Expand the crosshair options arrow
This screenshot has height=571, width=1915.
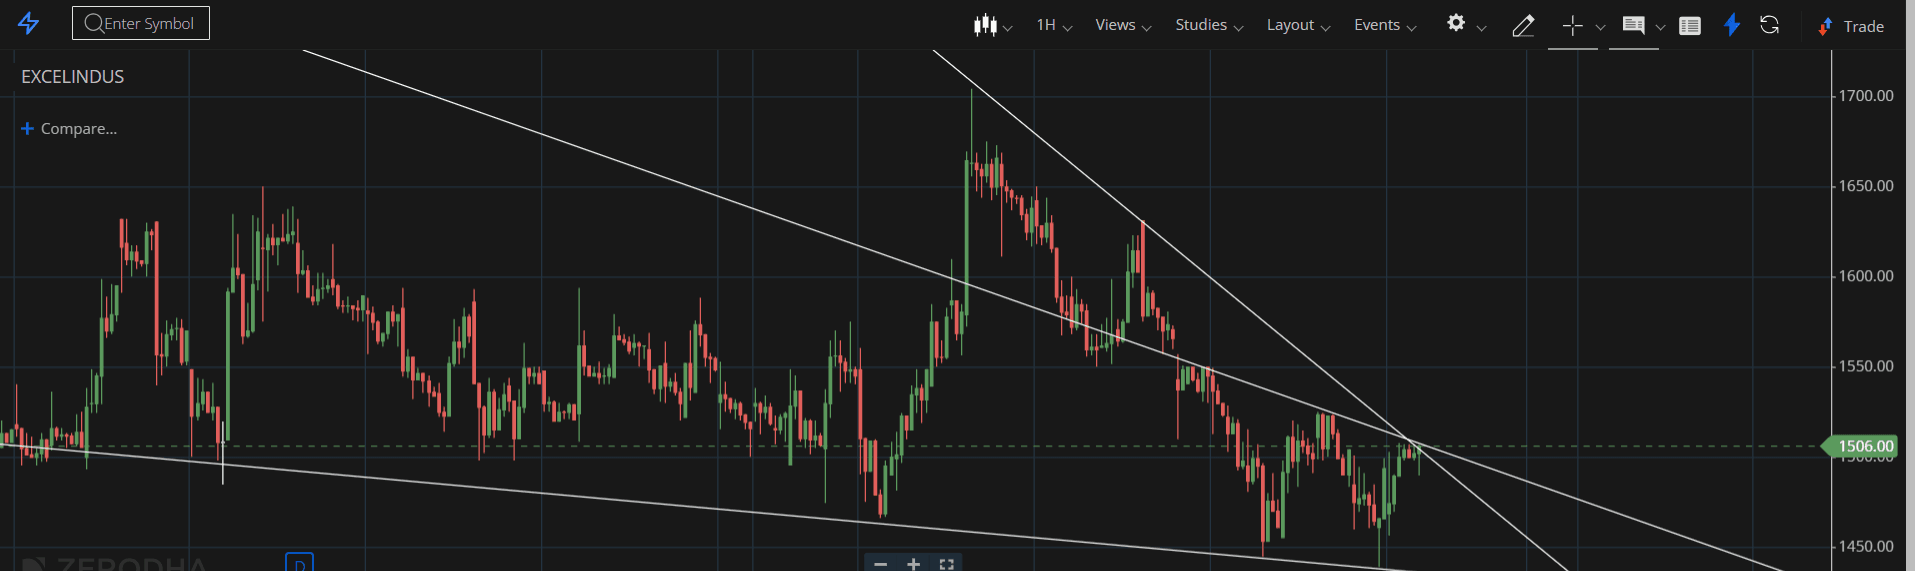tap(1600, 27)
